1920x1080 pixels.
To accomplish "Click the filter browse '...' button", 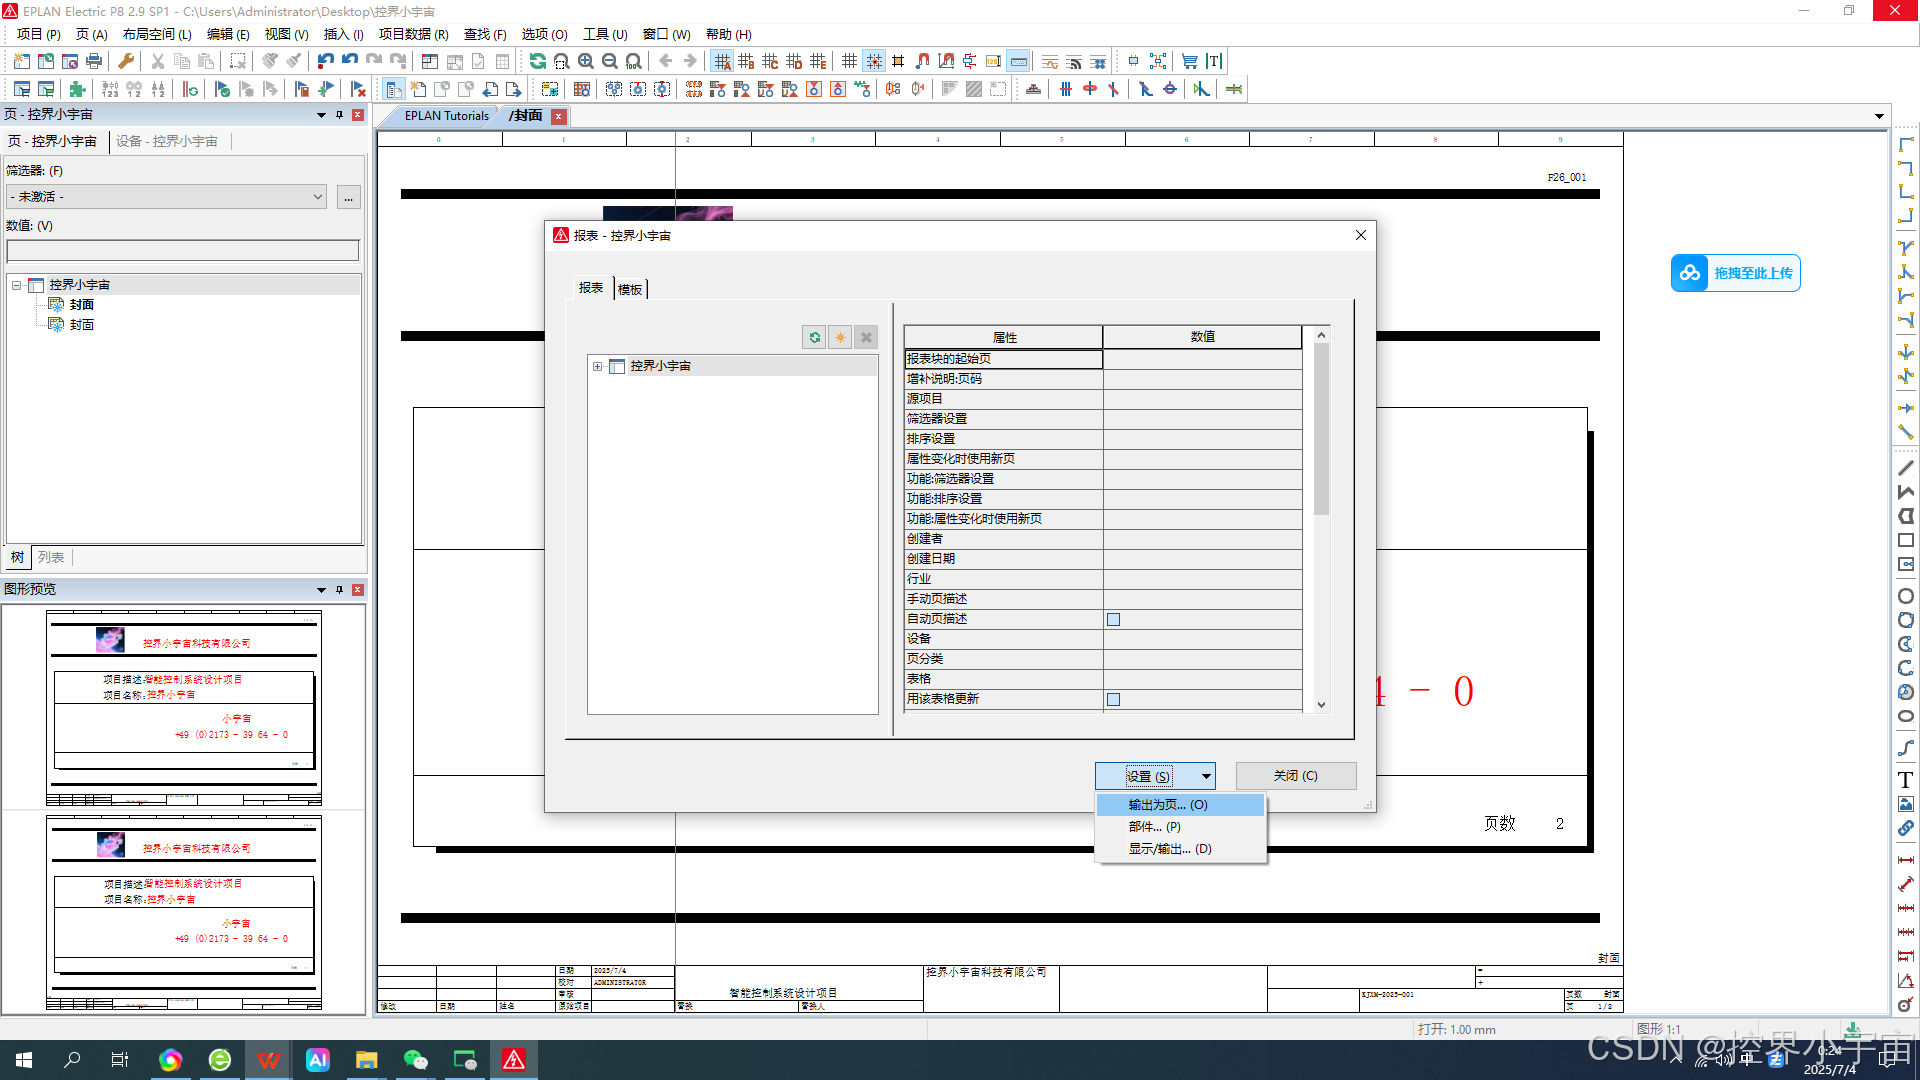I will (x=348, y=197).
